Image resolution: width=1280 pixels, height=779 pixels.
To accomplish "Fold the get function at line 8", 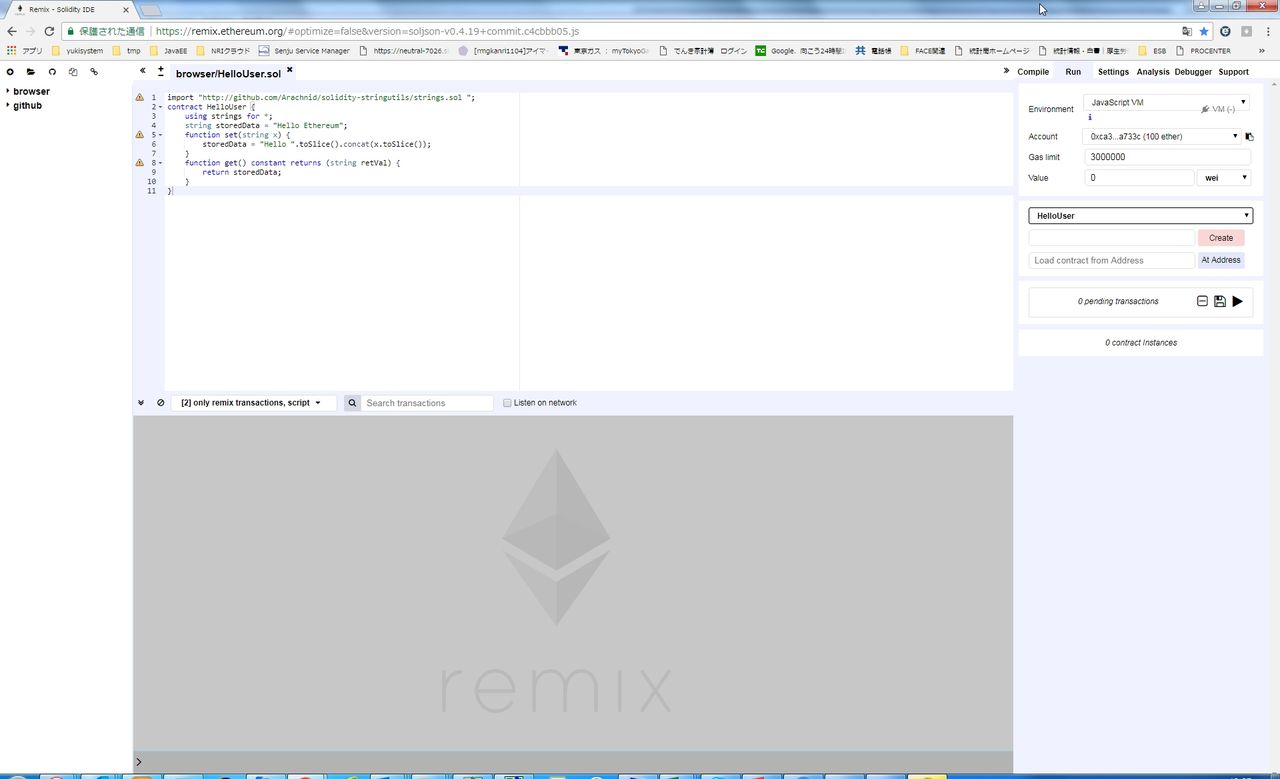I will tap(160, 163).
